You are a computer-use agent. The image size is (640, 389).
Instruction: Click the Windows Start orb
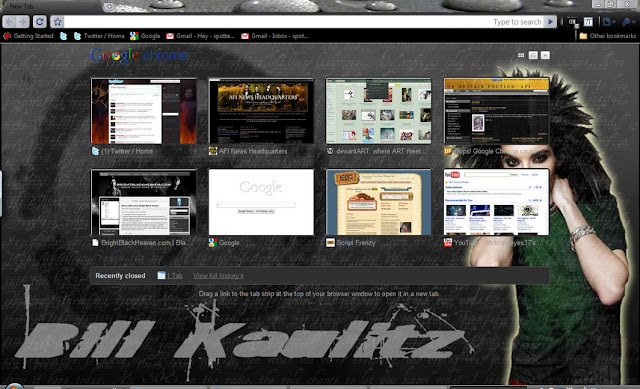[14, 386]
